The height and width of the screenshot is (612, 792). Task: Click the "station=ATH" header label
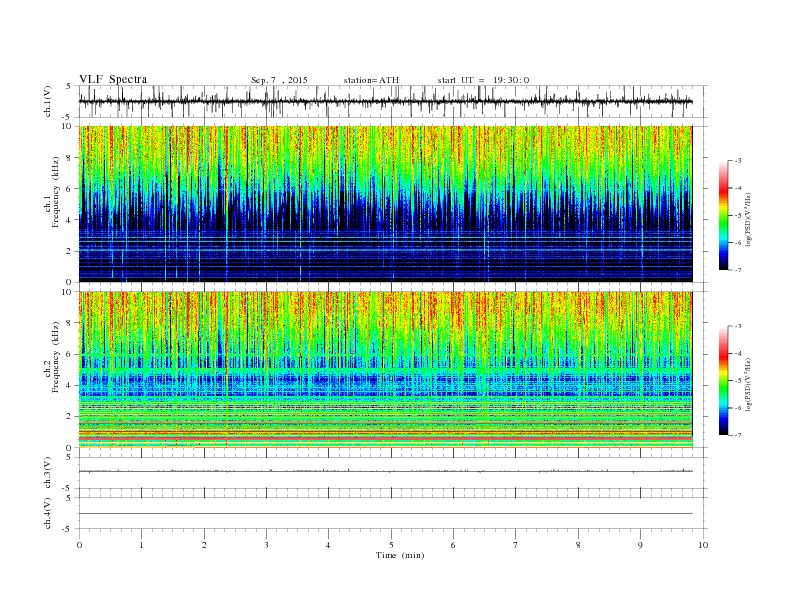click(371, 80)
